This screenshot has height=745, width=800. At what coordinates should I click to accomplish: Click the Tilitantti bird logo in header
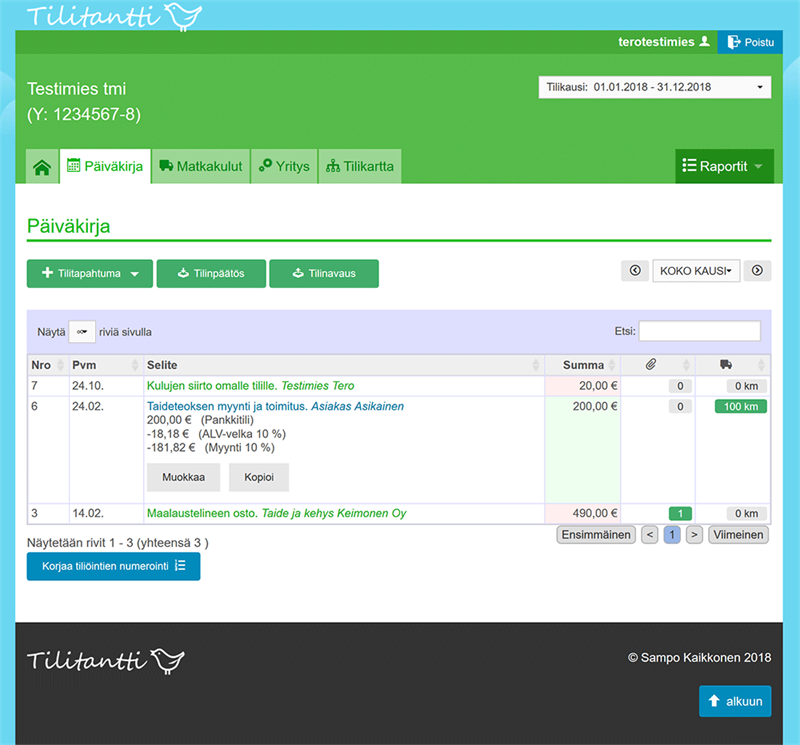click(114, 16)
